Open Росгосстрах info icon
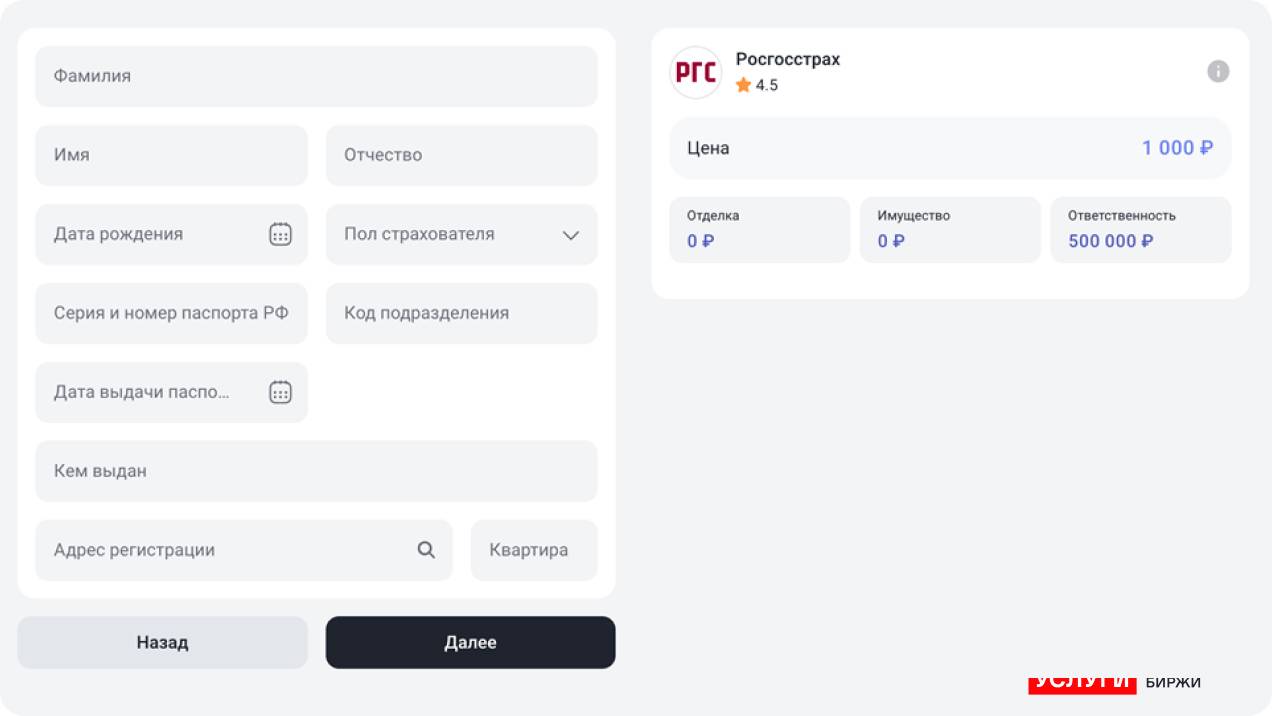Screen dimensions: 1272x716 1218,71
